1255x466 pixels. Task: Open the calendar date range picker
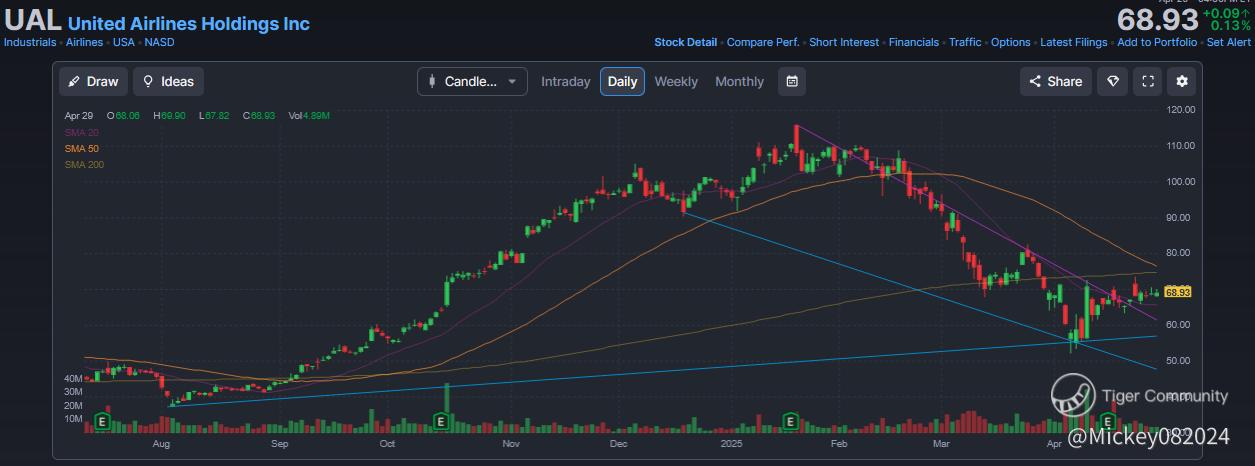[x=792, y=81]
